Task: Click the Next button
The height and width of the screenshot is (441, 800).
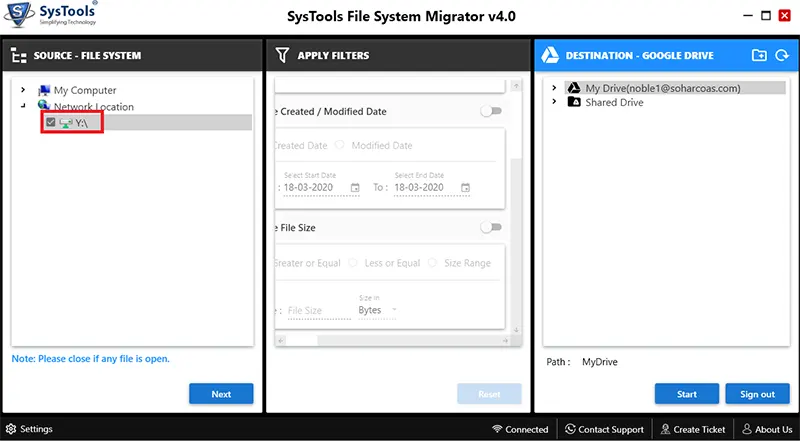Action: [221, 394]
